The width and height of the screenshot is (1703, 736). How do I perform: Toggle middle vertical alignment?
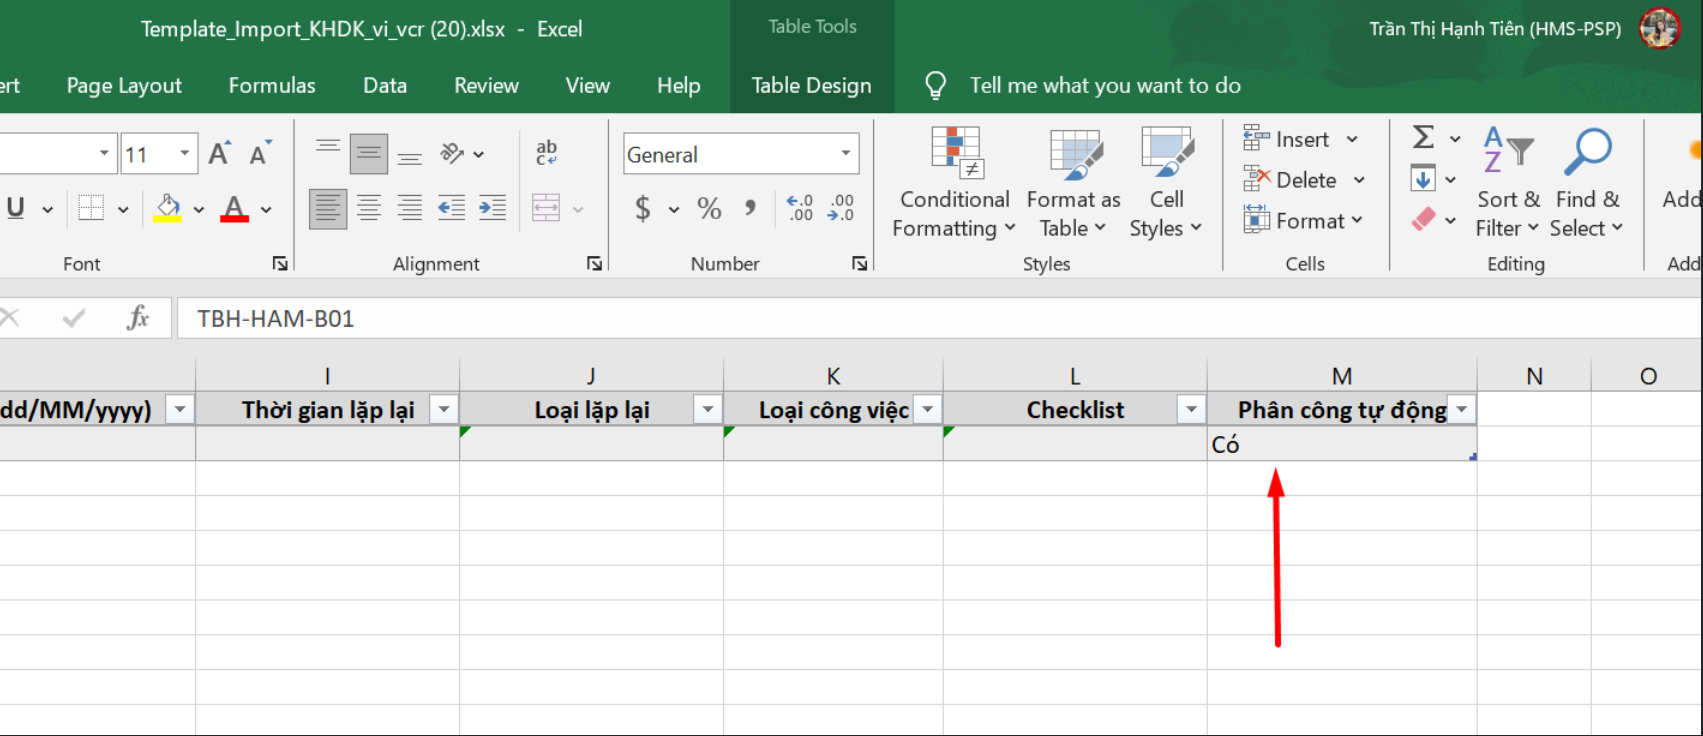[369, 154]
